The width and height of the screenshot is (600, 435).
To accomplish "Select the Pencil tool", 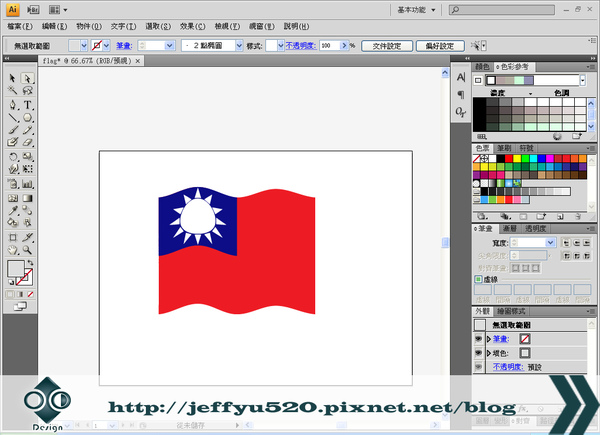I will point(27,130).
